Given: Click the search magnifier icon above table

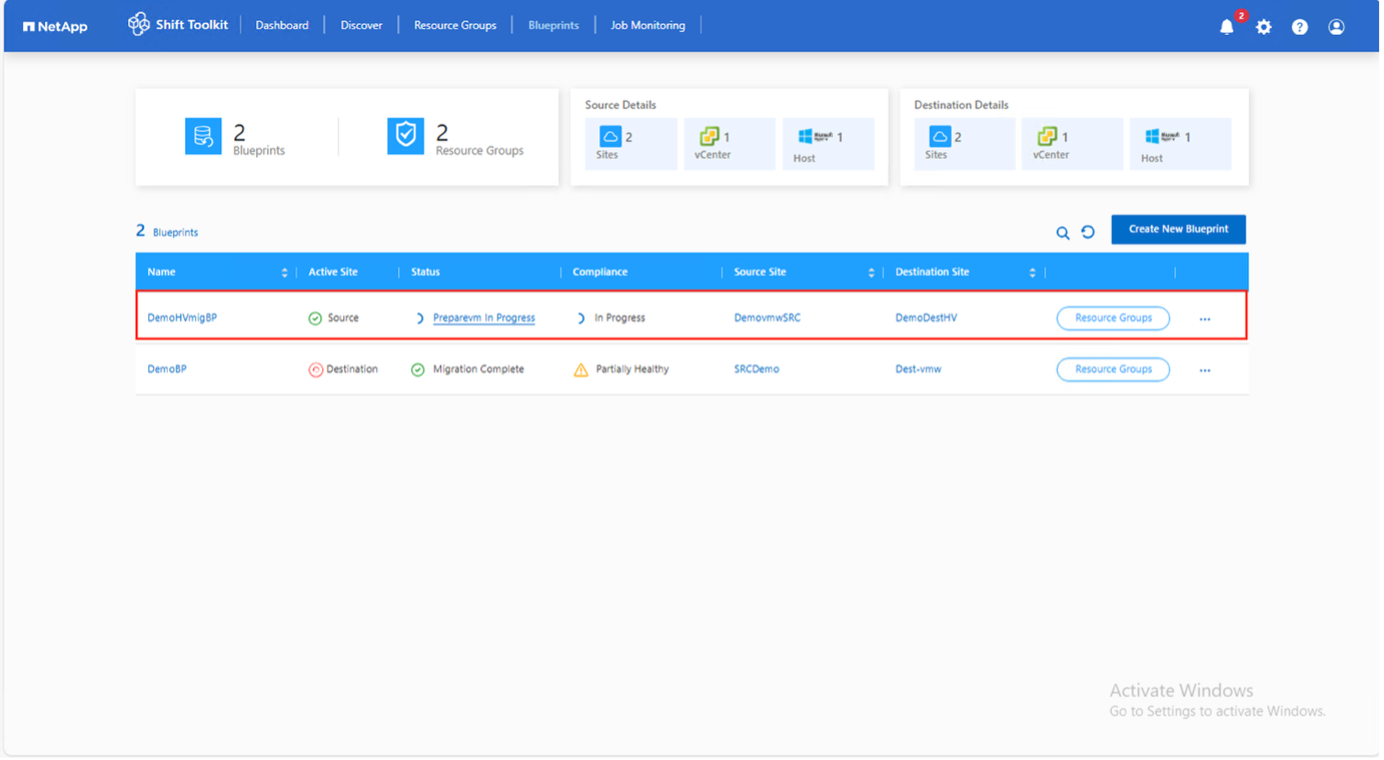Looking at the screenshot, I should [x=1063, y=233].
